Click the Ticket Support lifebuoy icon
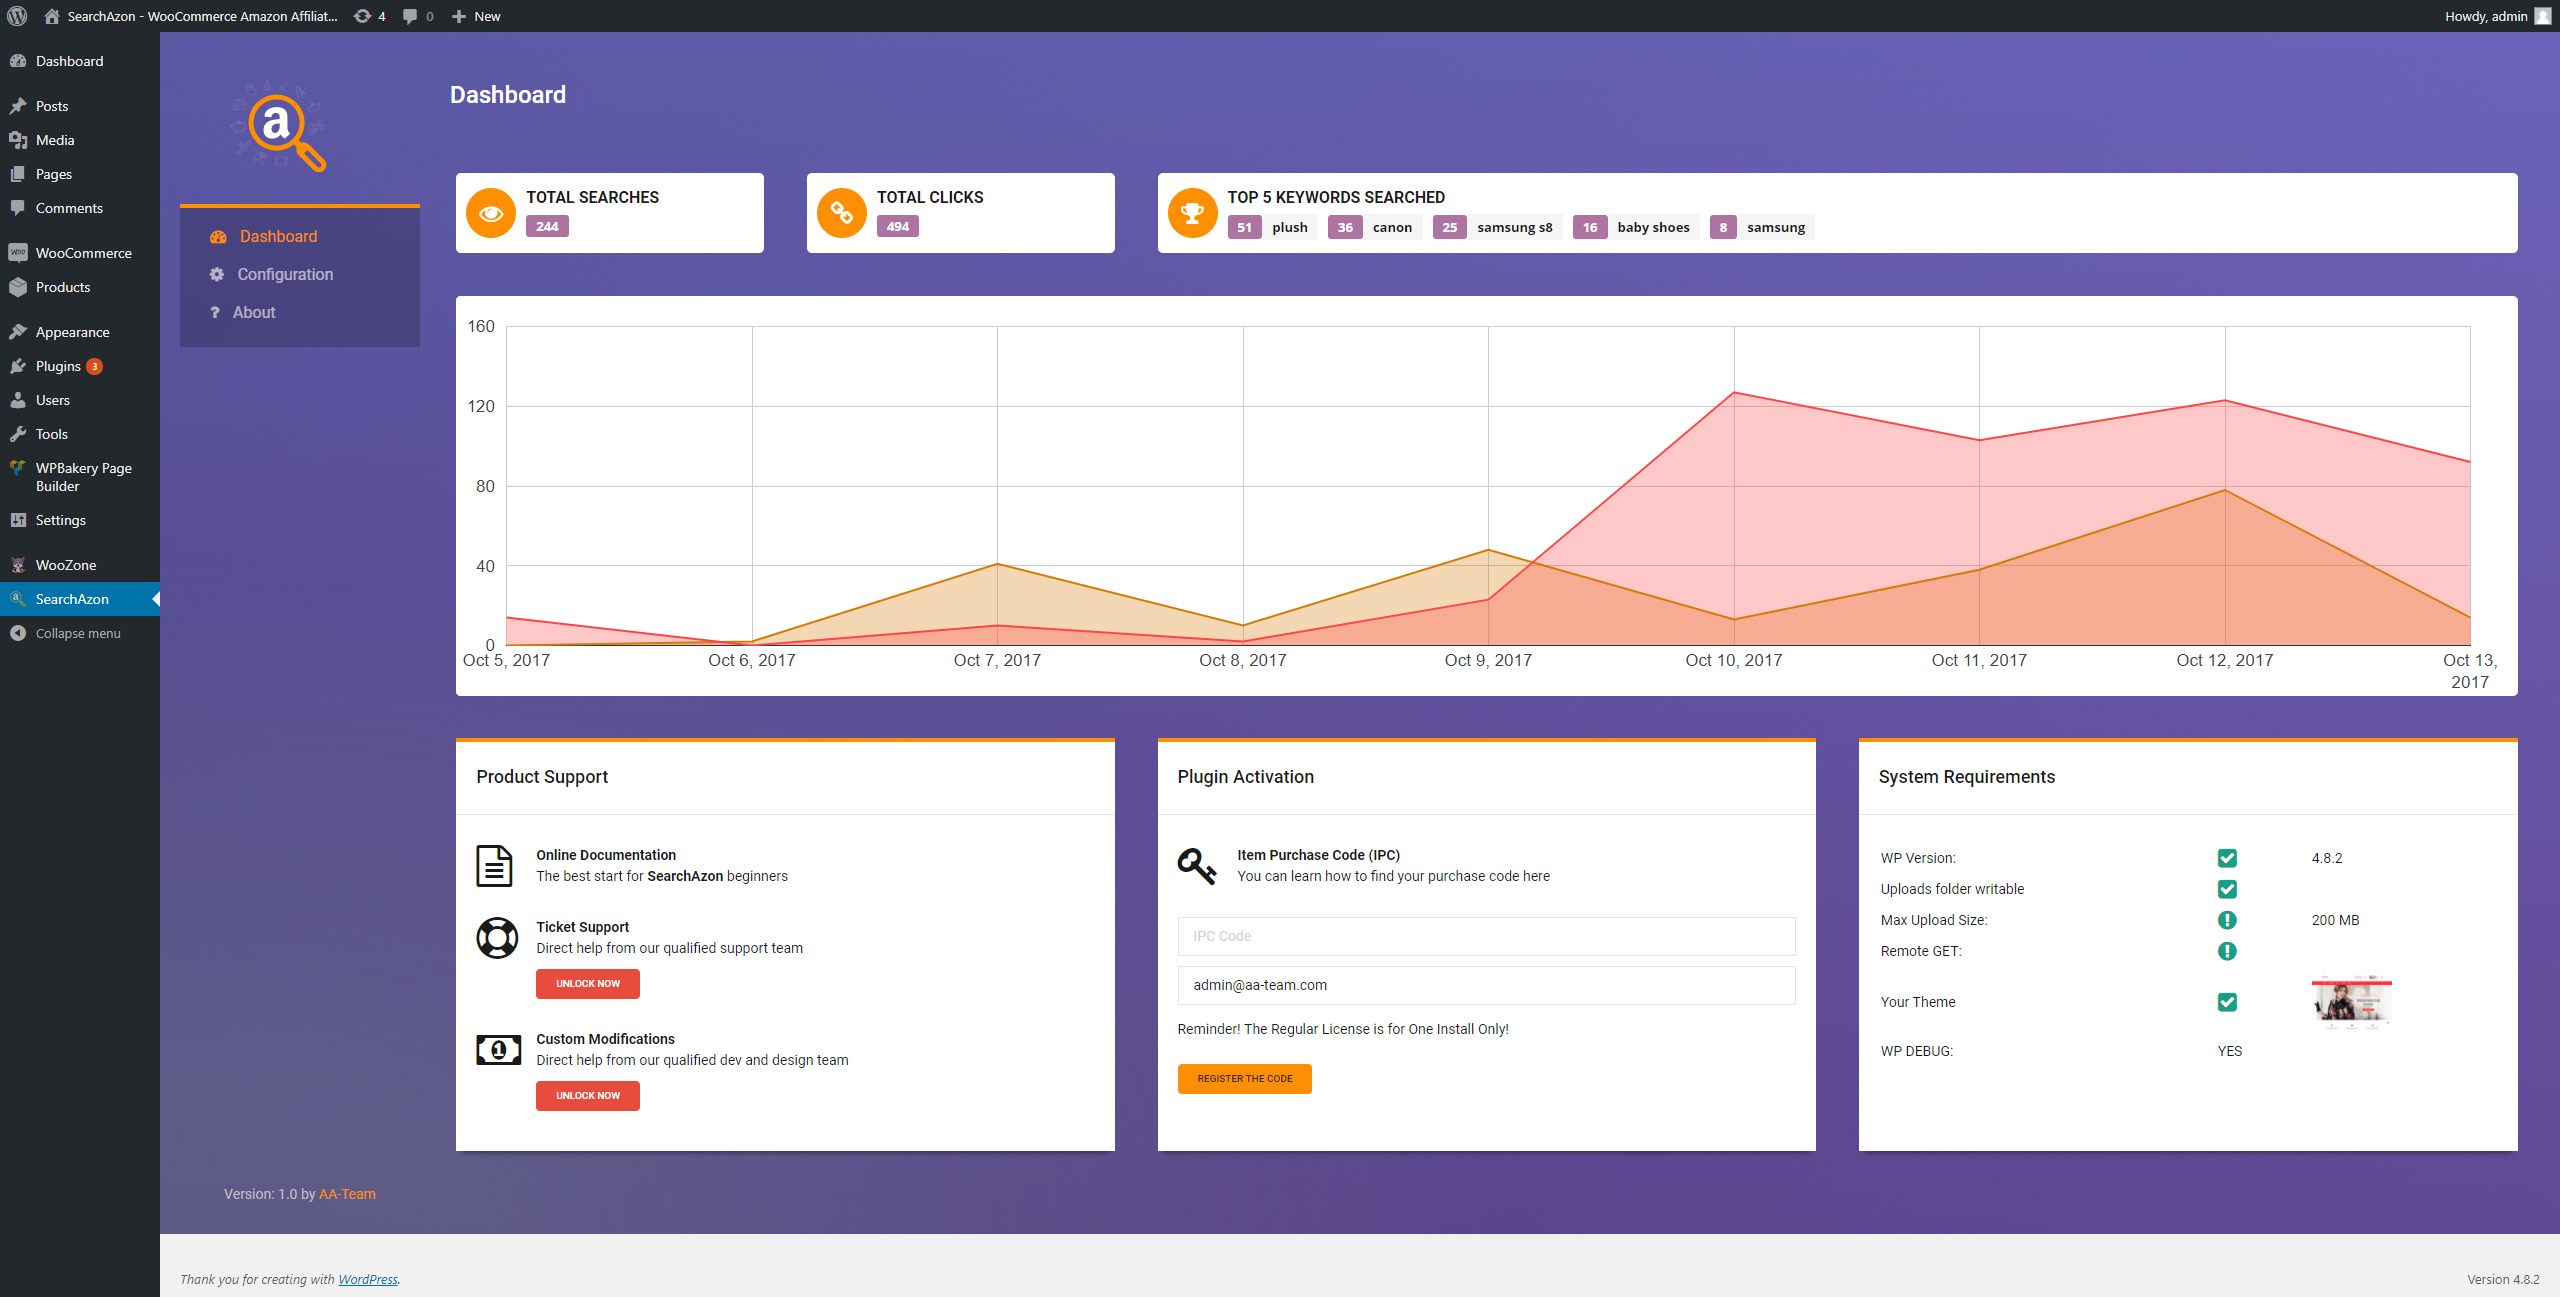2560x1297 pixels. click(x=497, y=938)
